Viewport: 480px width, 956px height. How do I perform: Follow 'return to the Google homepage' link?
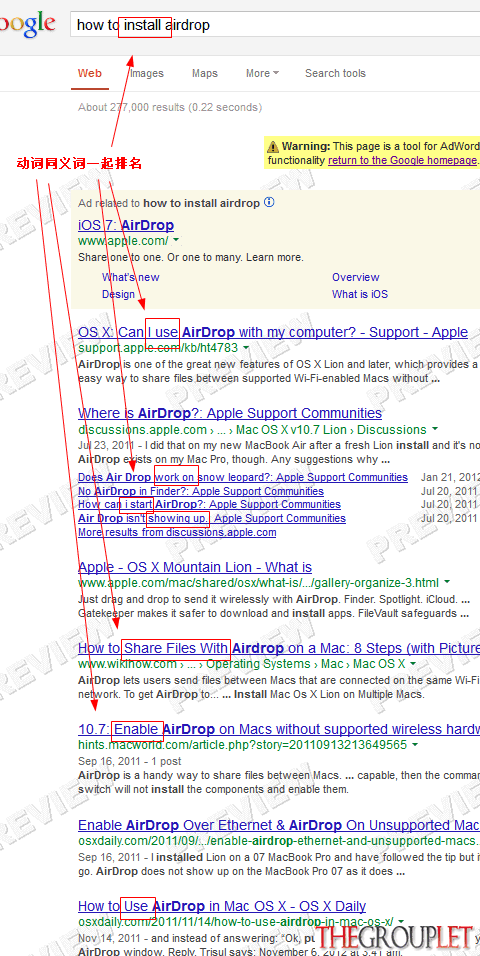coord(403,160)
